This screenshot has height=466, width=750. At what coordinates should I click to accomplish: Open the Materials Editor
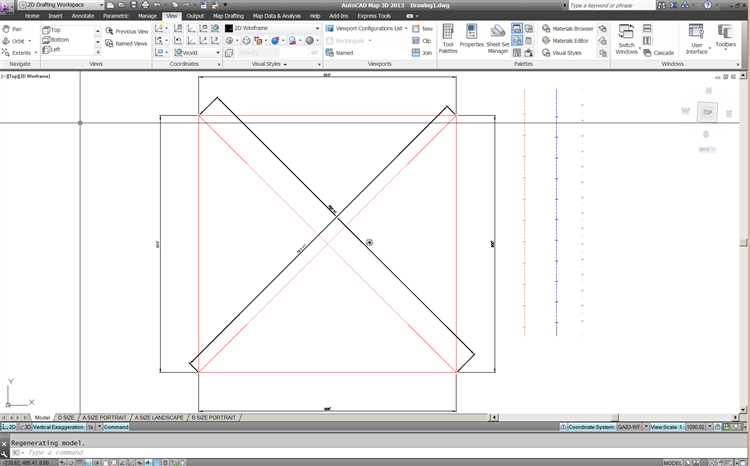pyautogui.click(x=565, y=41)
